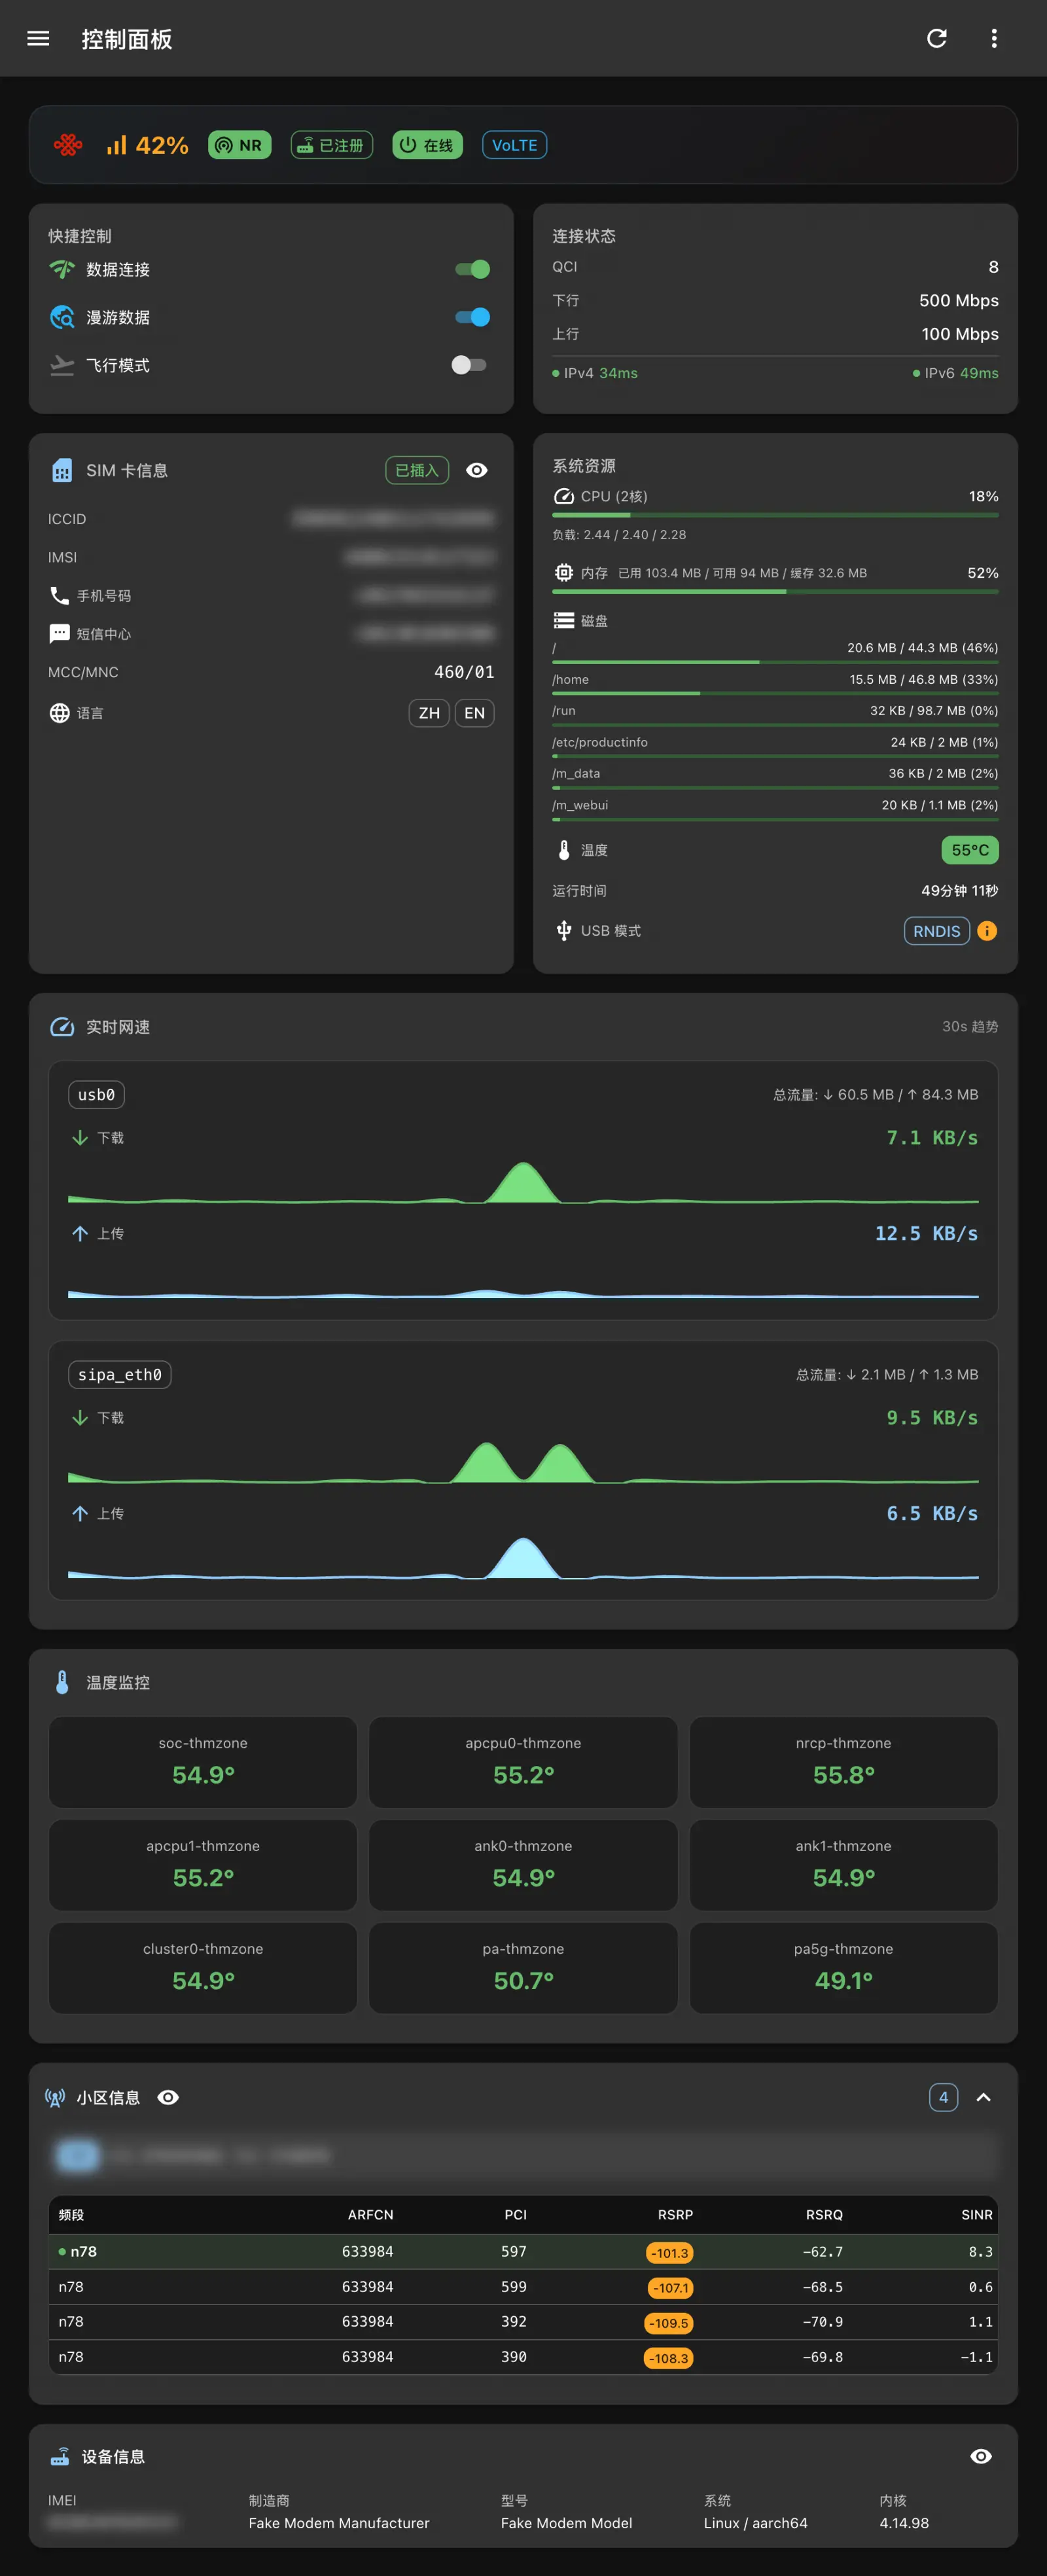Turn off the 漫游数据 roaming switch
This screenshot has width=1047, height=2576.
click(x=472, y=317)
